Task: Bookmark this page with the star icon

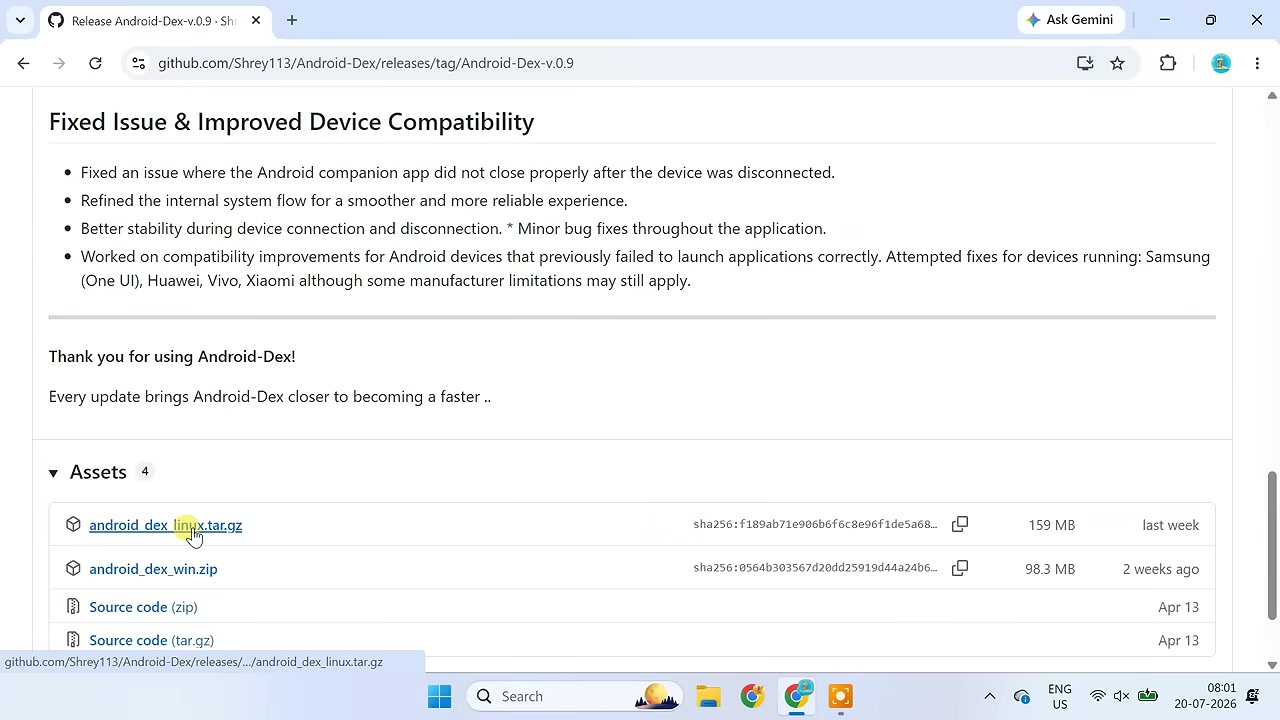Action: [x=1117, y=63]
